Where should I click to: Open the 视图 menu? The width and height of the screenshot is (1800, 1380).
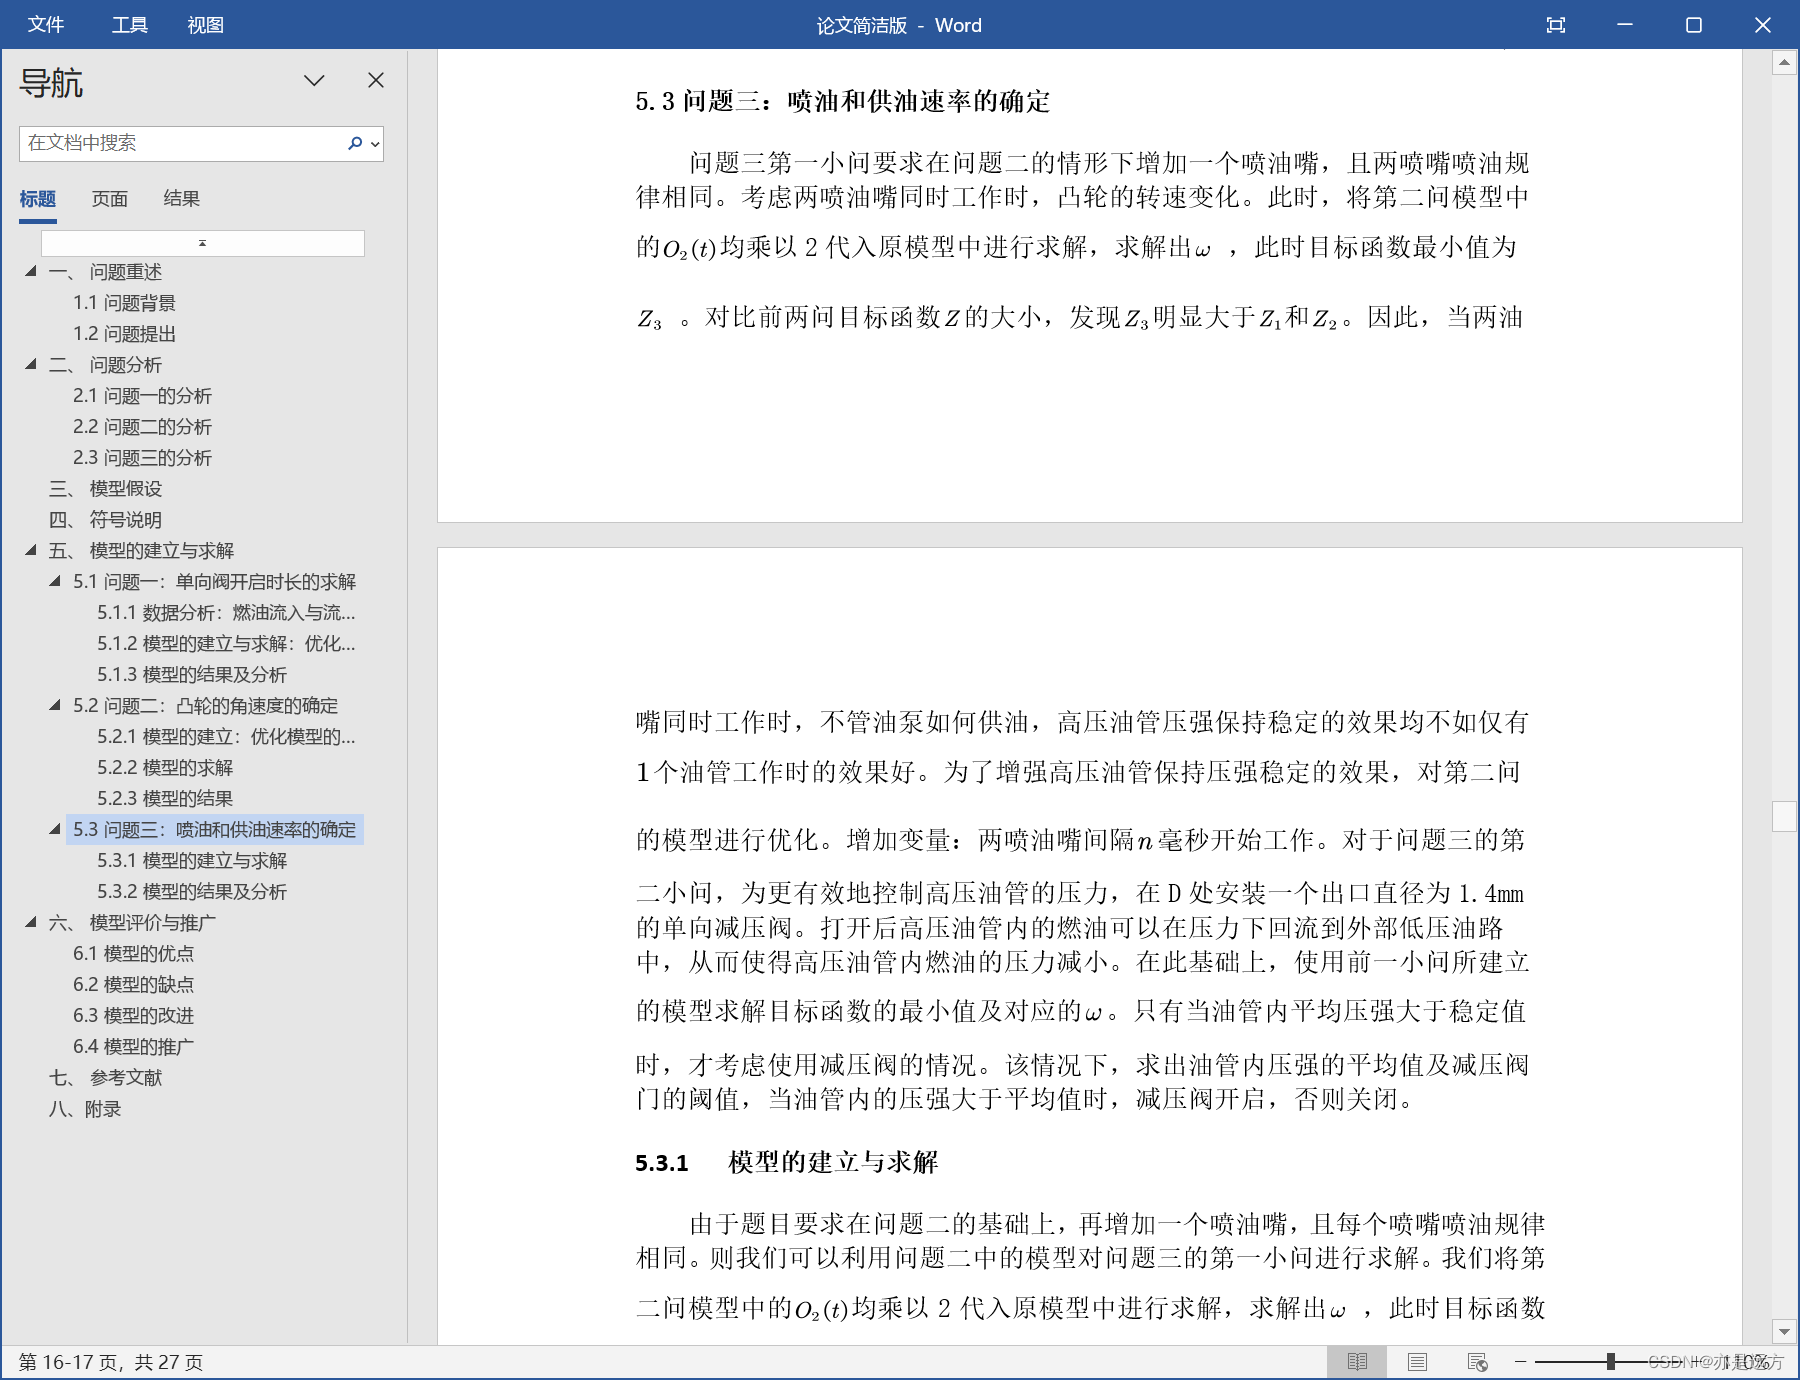point(206,25)
